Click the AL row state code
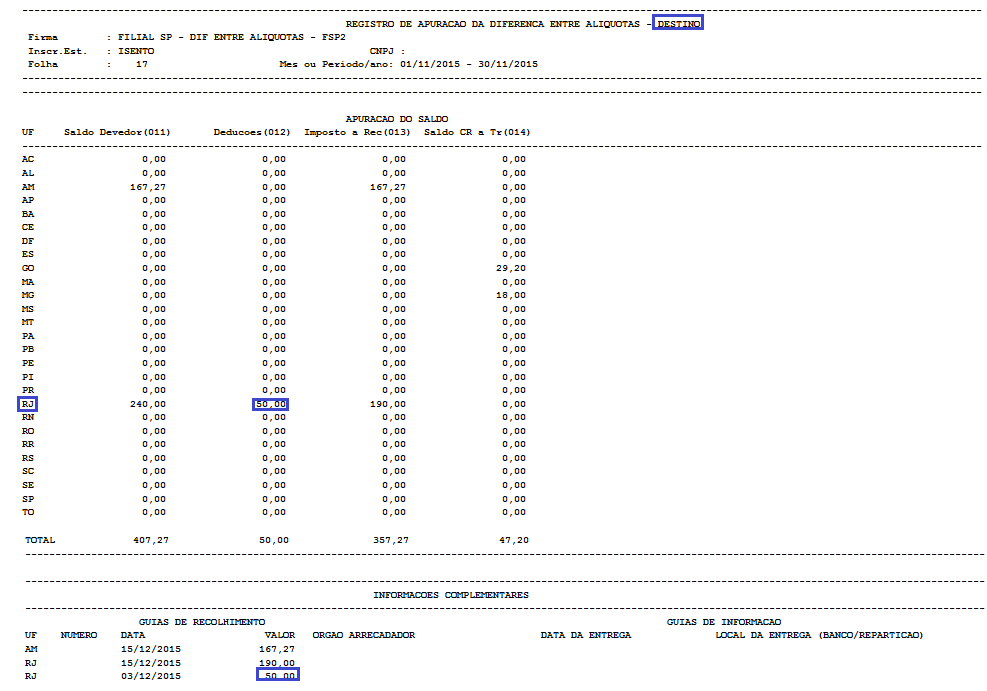 (x=28, y=173)
